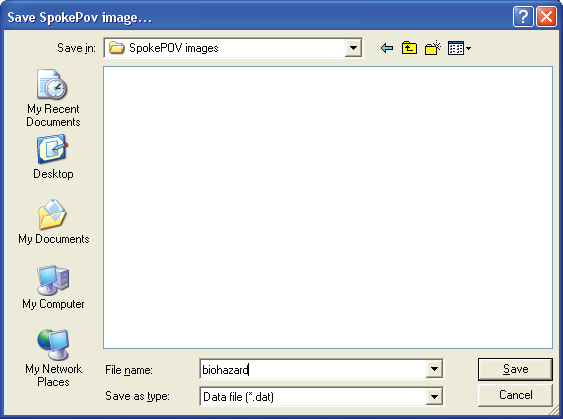
Task: Go up one folder level
Action: pos(409,48)
